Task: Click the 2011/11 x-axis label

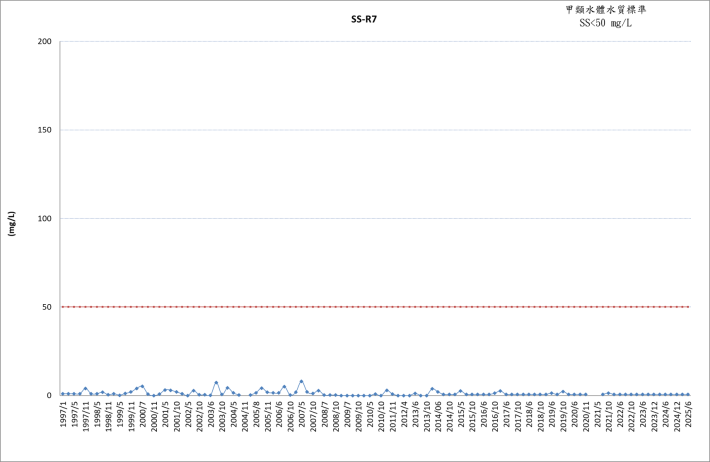Action: (393, 415)
